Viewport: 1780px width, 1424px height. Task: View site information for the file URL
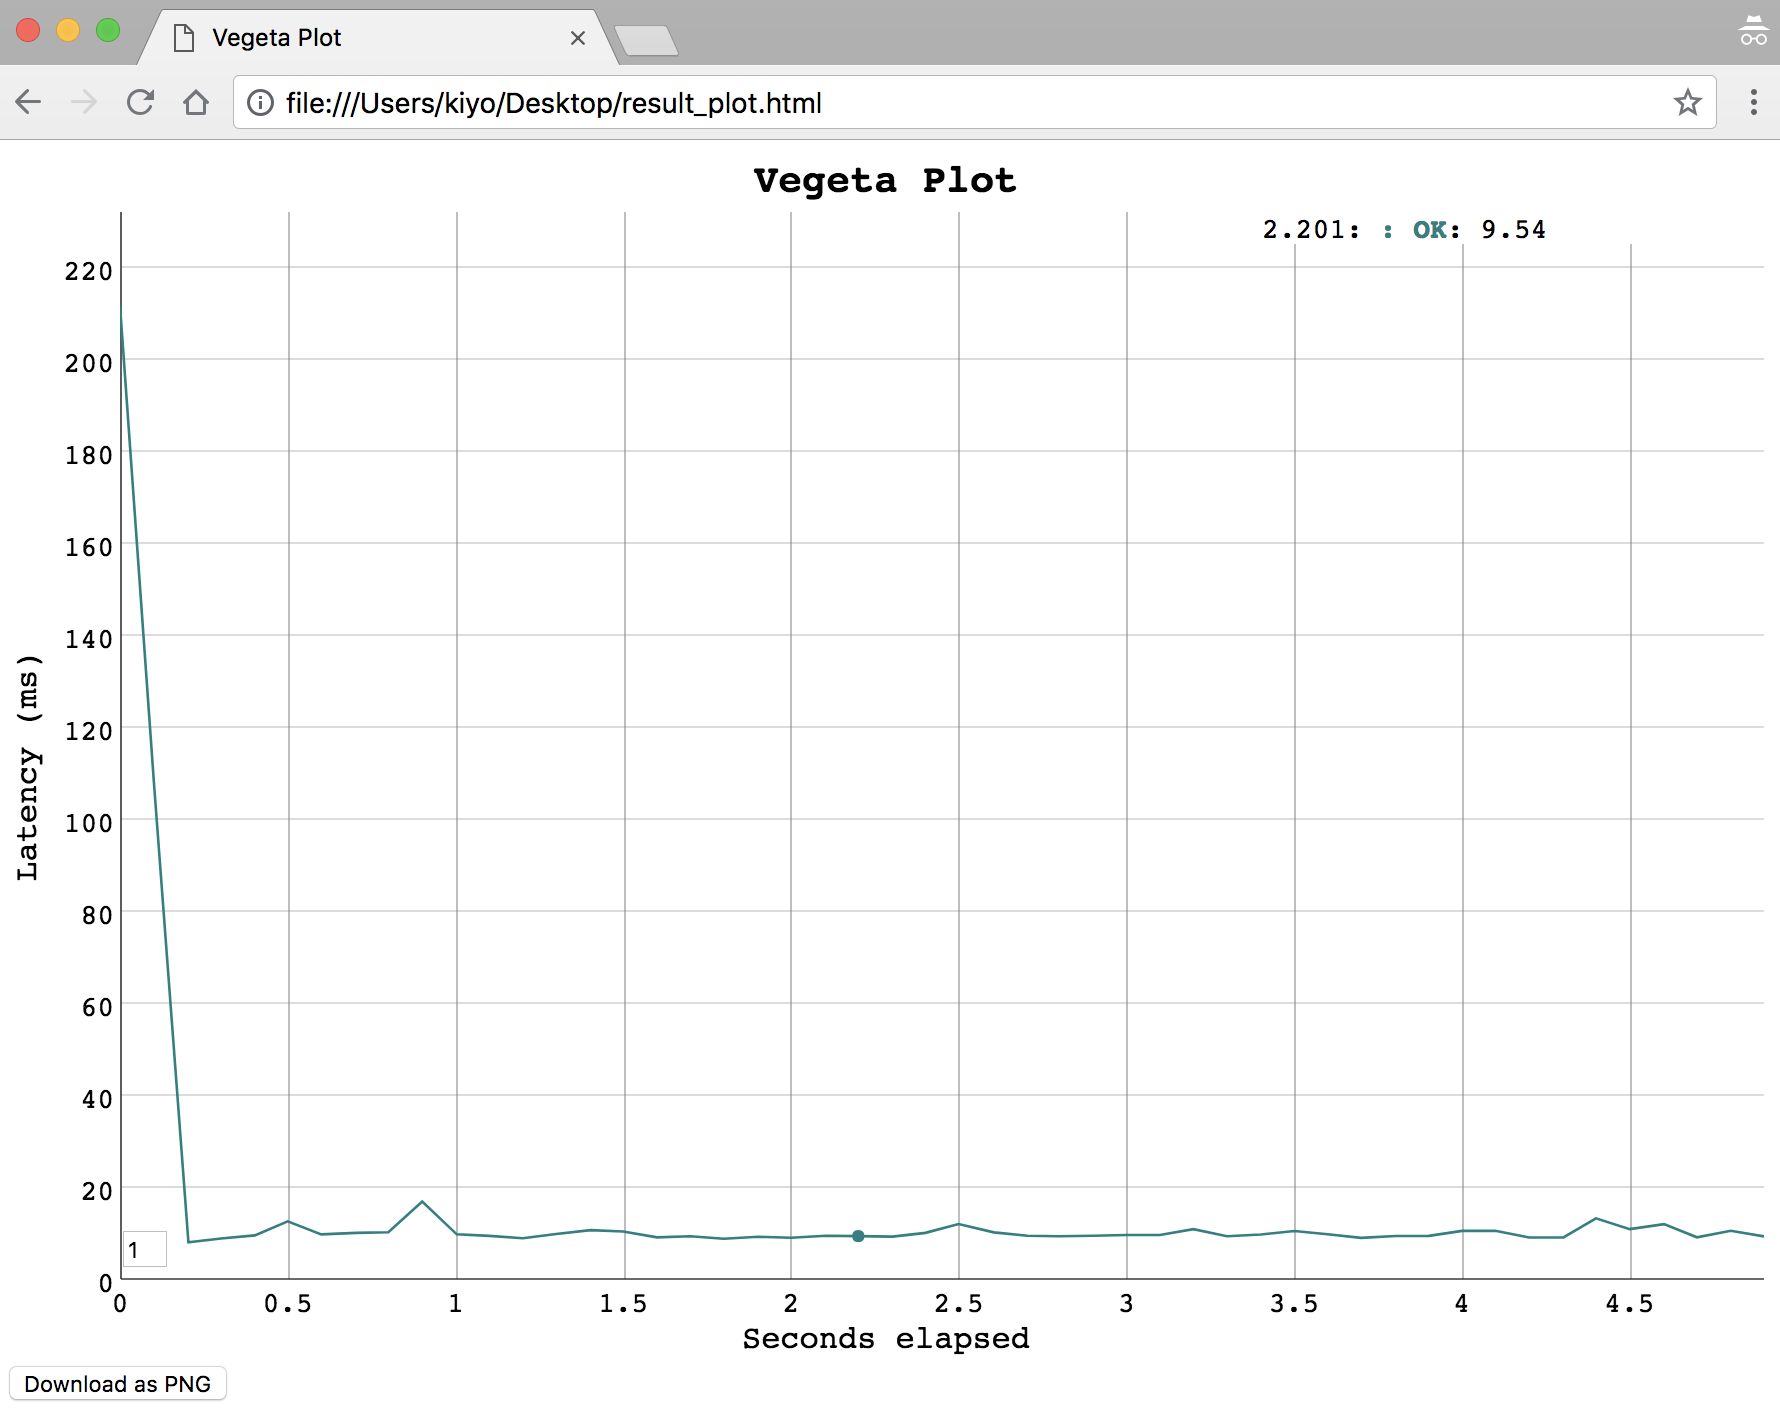[260, 103]
